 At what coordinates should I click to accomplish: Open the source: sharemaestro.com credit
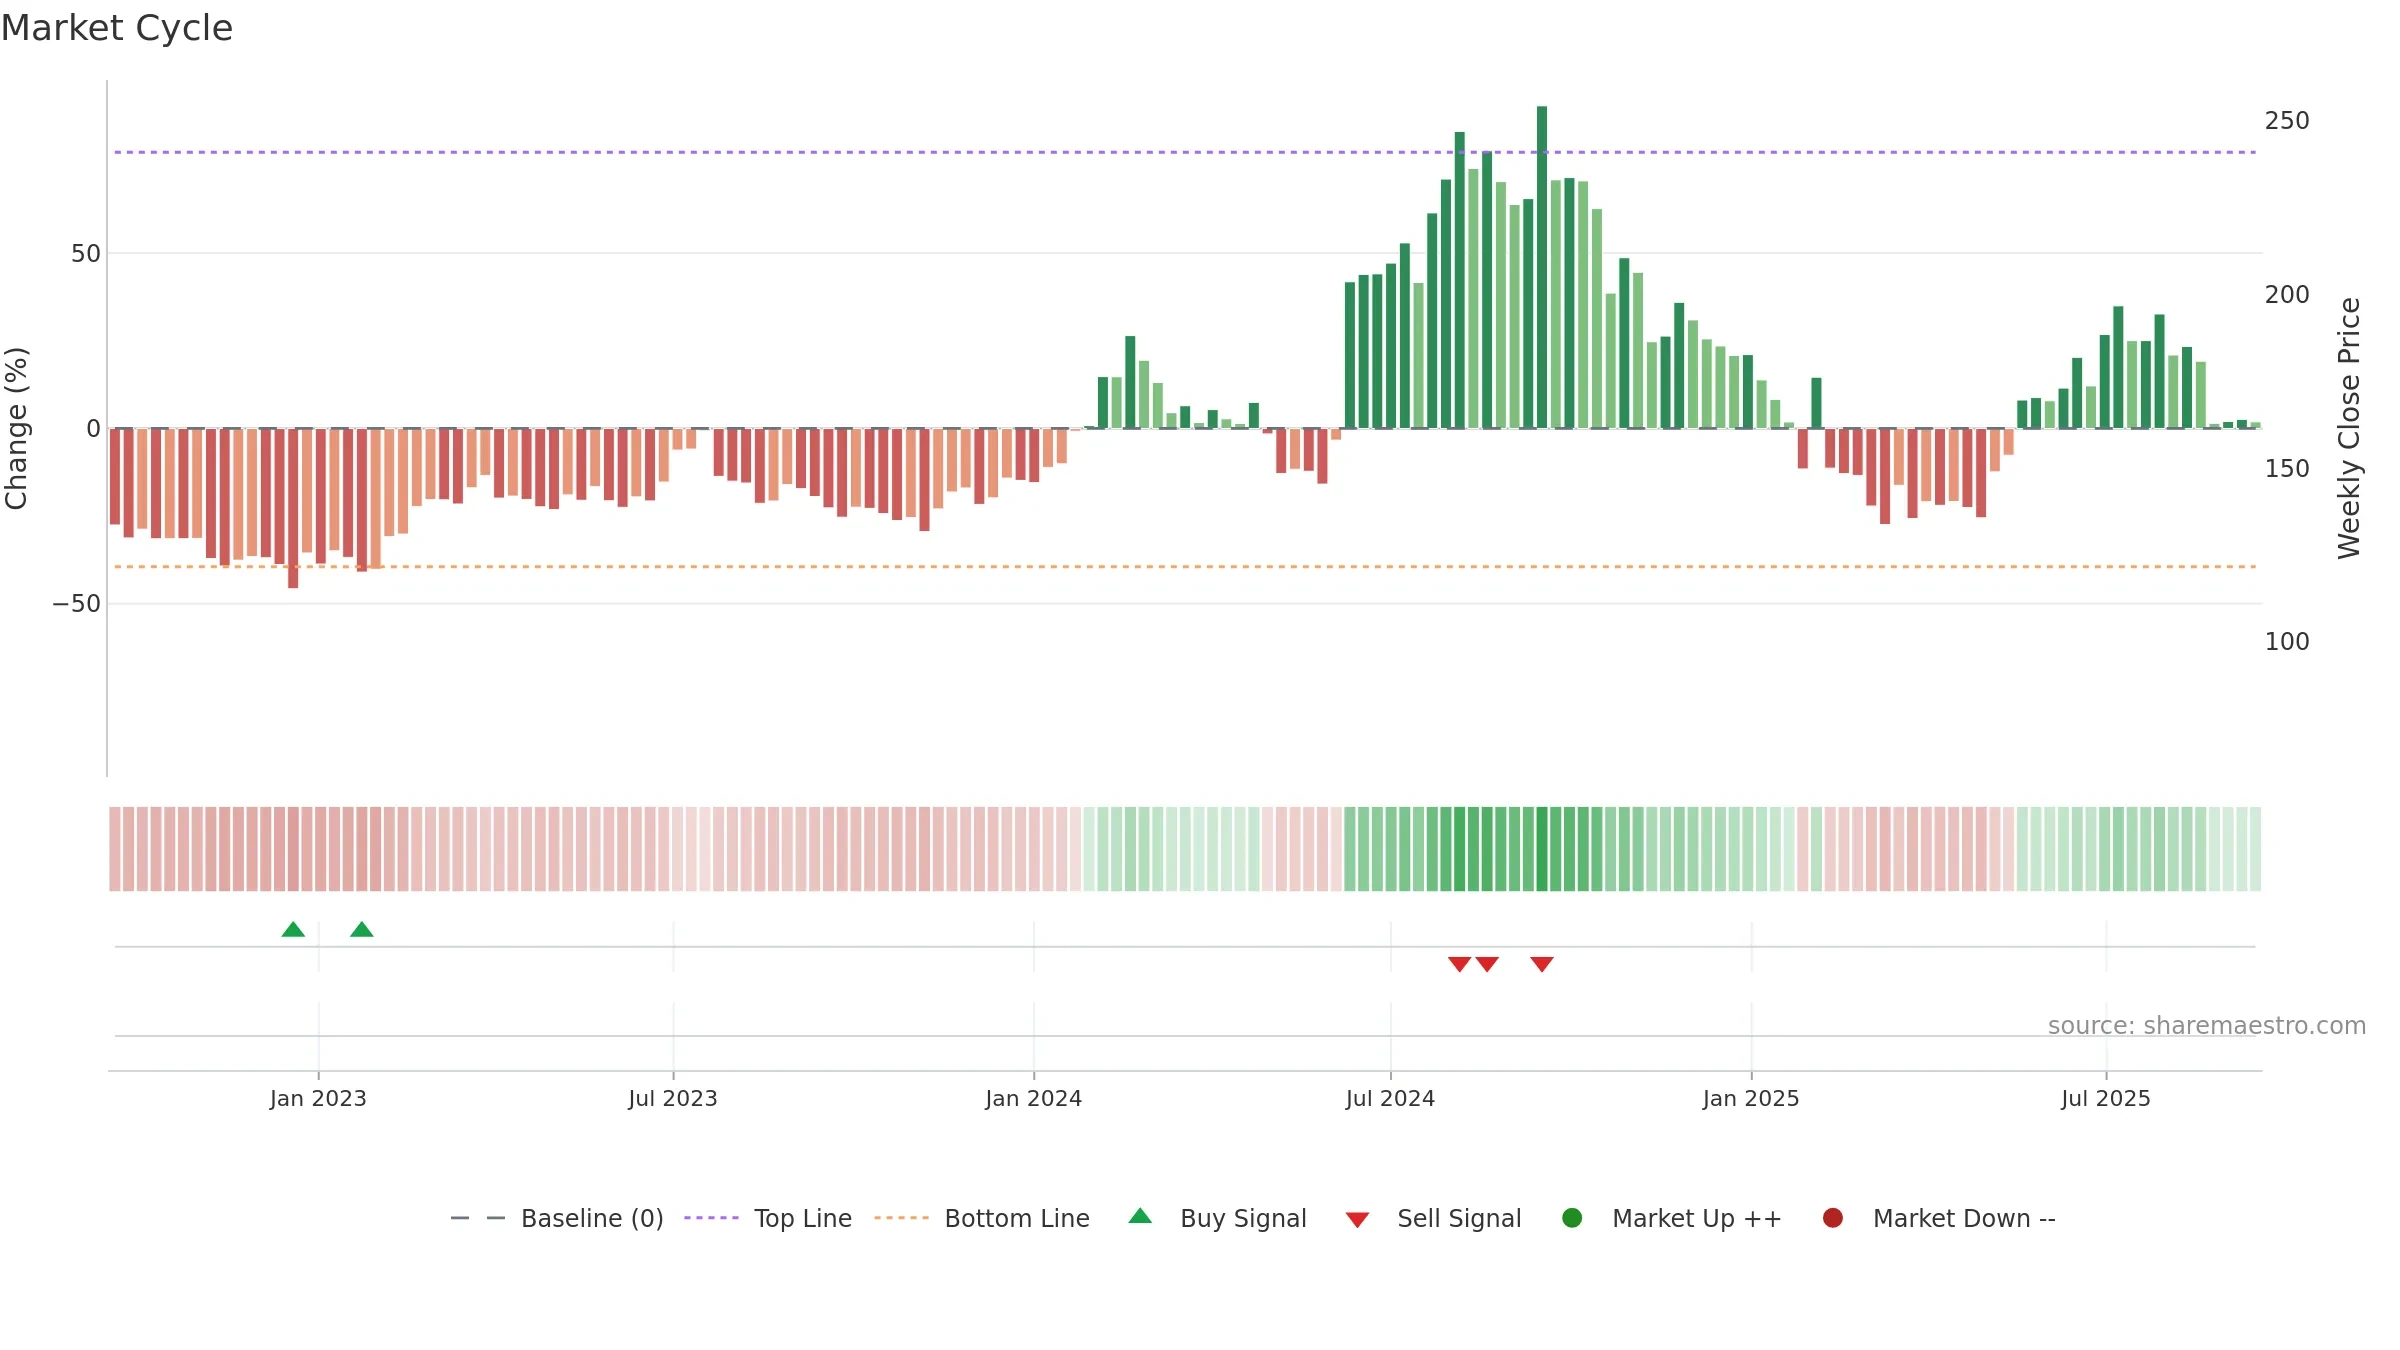pyautogui.click(x=2207, y=1026)
